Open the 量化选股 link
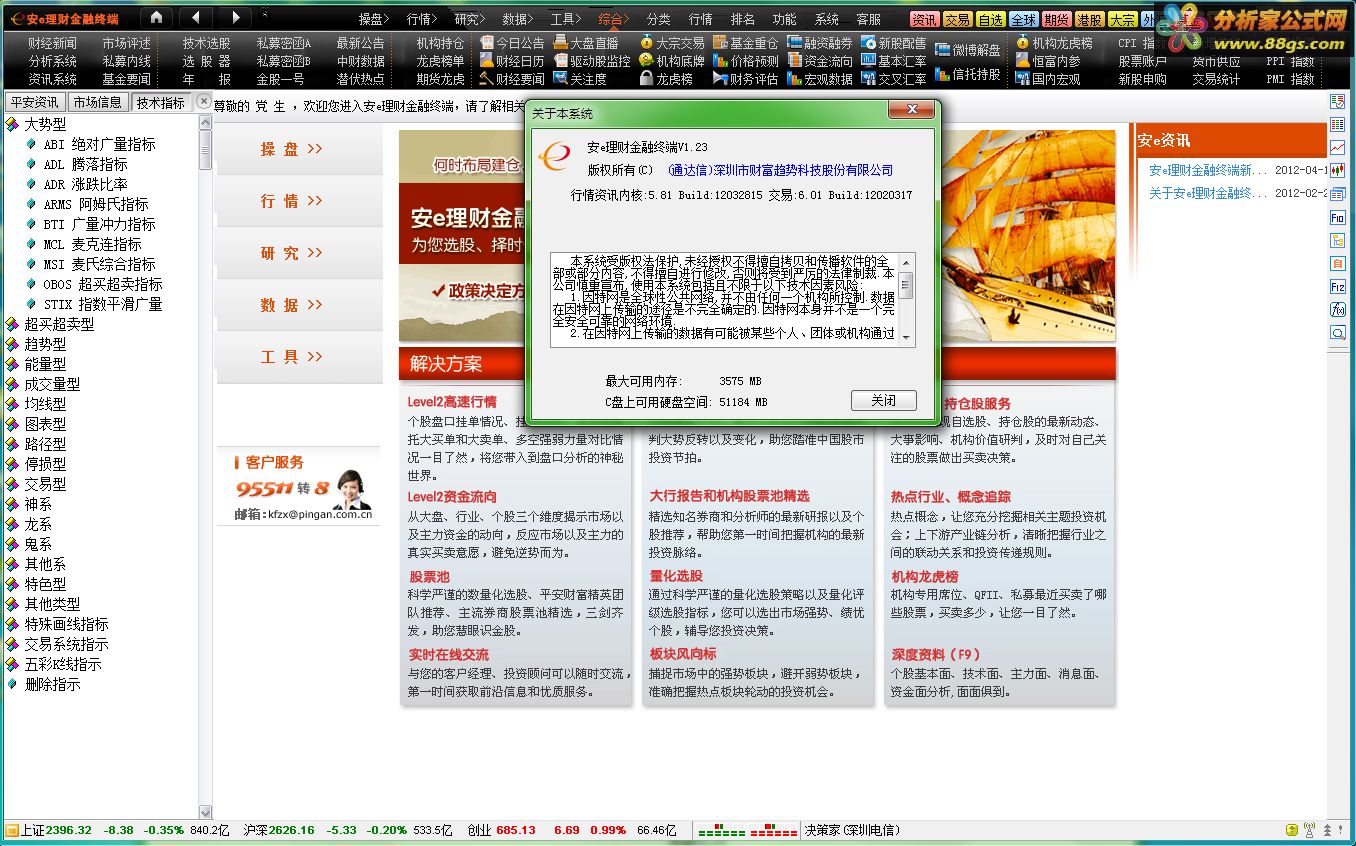 676,576
